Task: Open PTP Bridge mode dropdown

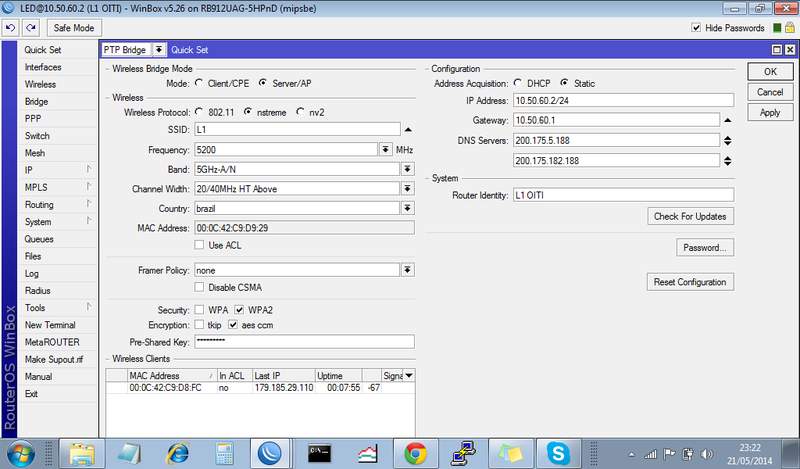Action: click(159, 50)
